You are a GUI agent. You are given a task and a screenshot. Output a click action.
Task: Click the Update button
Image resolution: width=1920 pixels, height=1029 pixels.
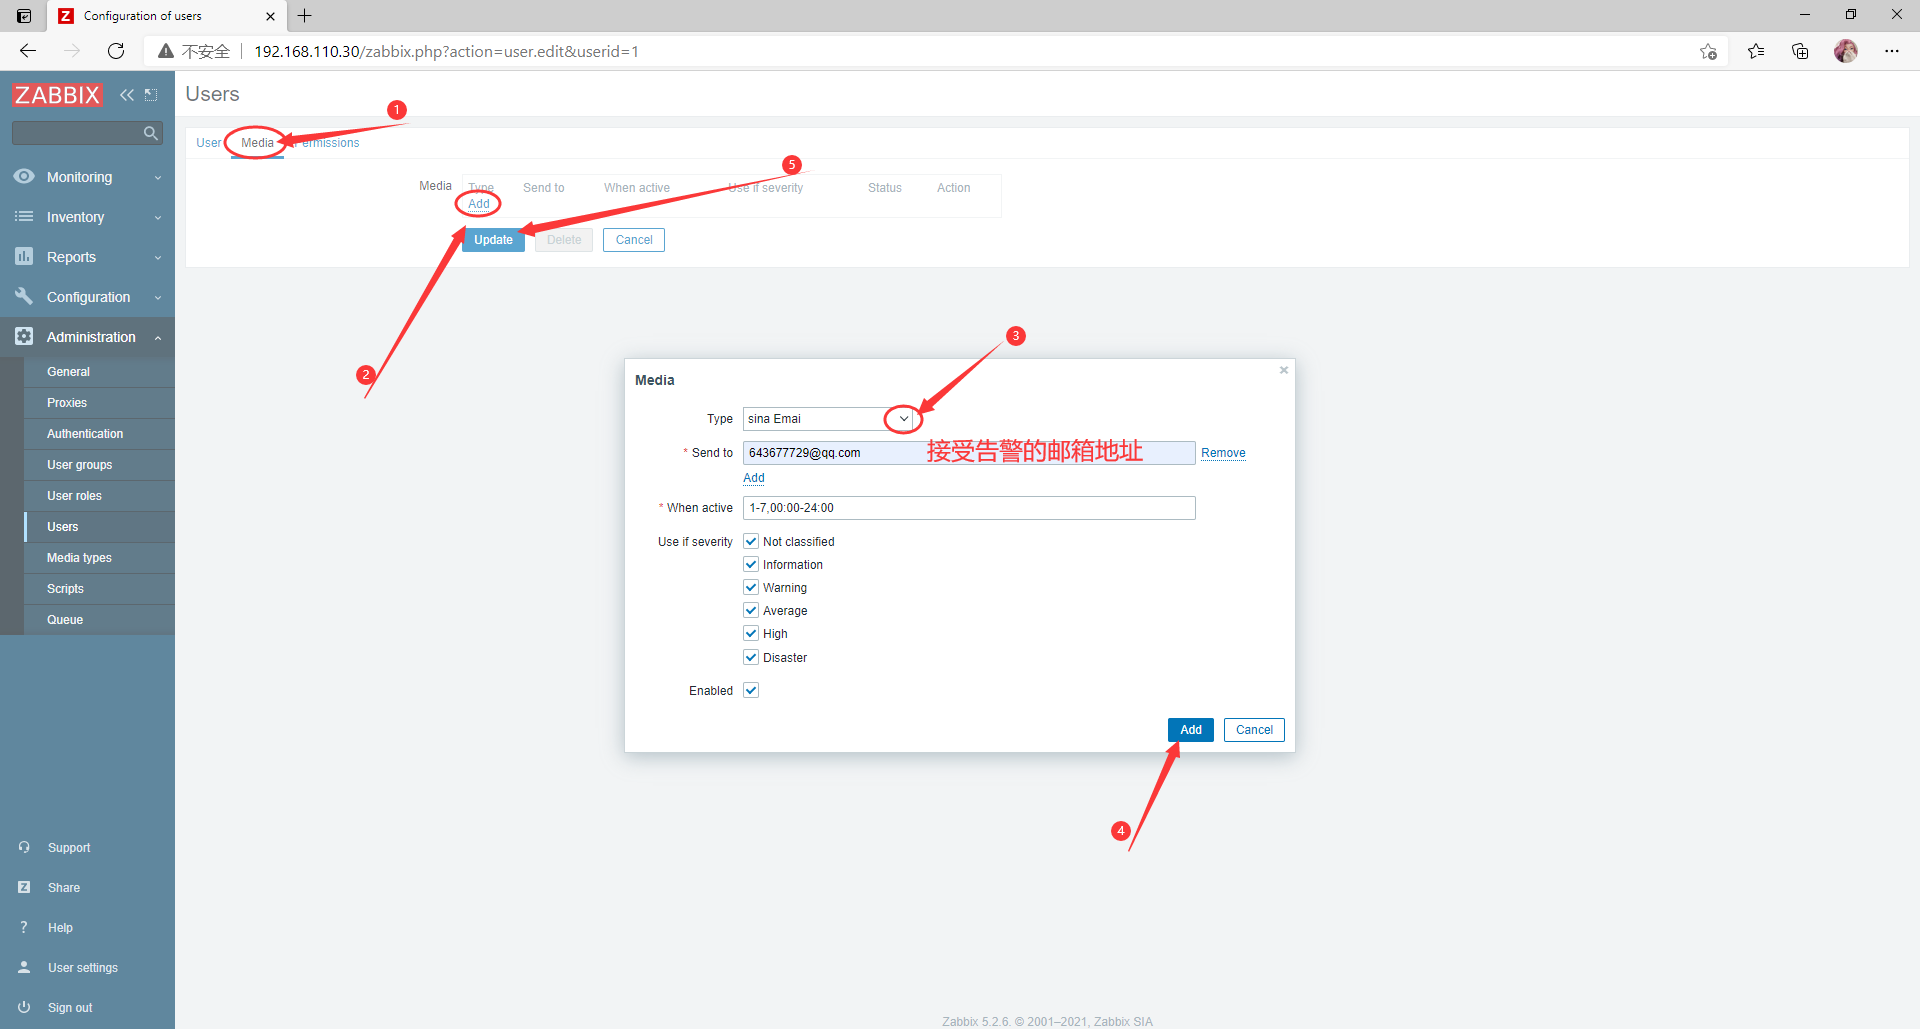click(x=493, y=240)
